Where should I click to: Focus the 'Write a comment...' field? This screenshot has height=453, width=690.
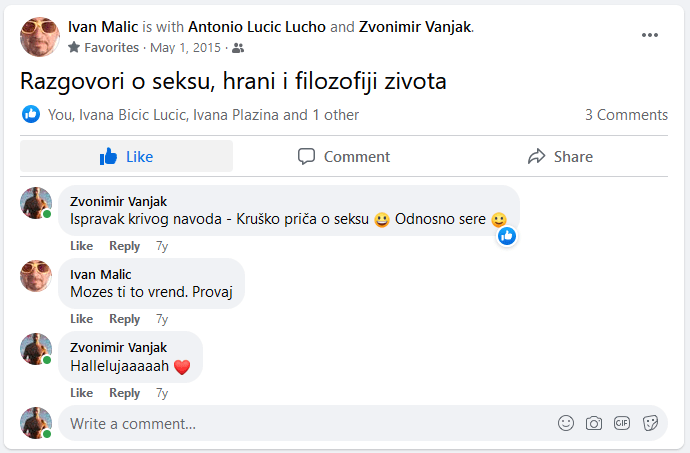pos(300,424)
